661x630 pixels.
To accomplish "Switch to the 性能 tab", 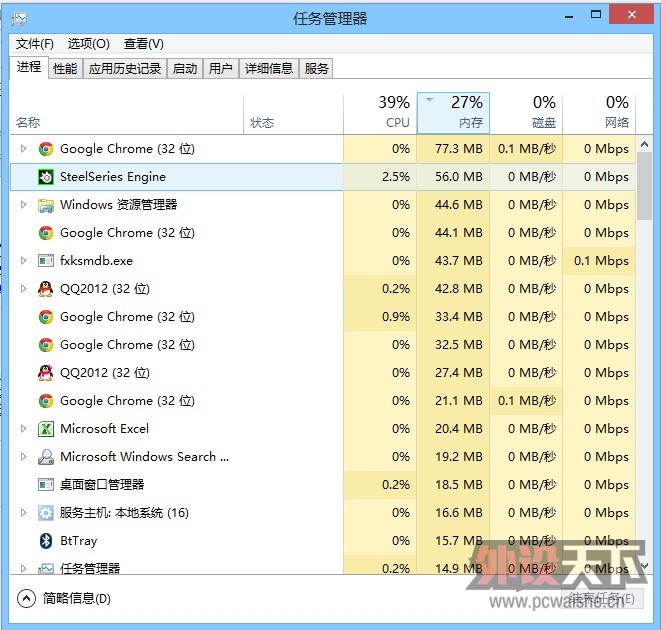I will click(65, 68).
